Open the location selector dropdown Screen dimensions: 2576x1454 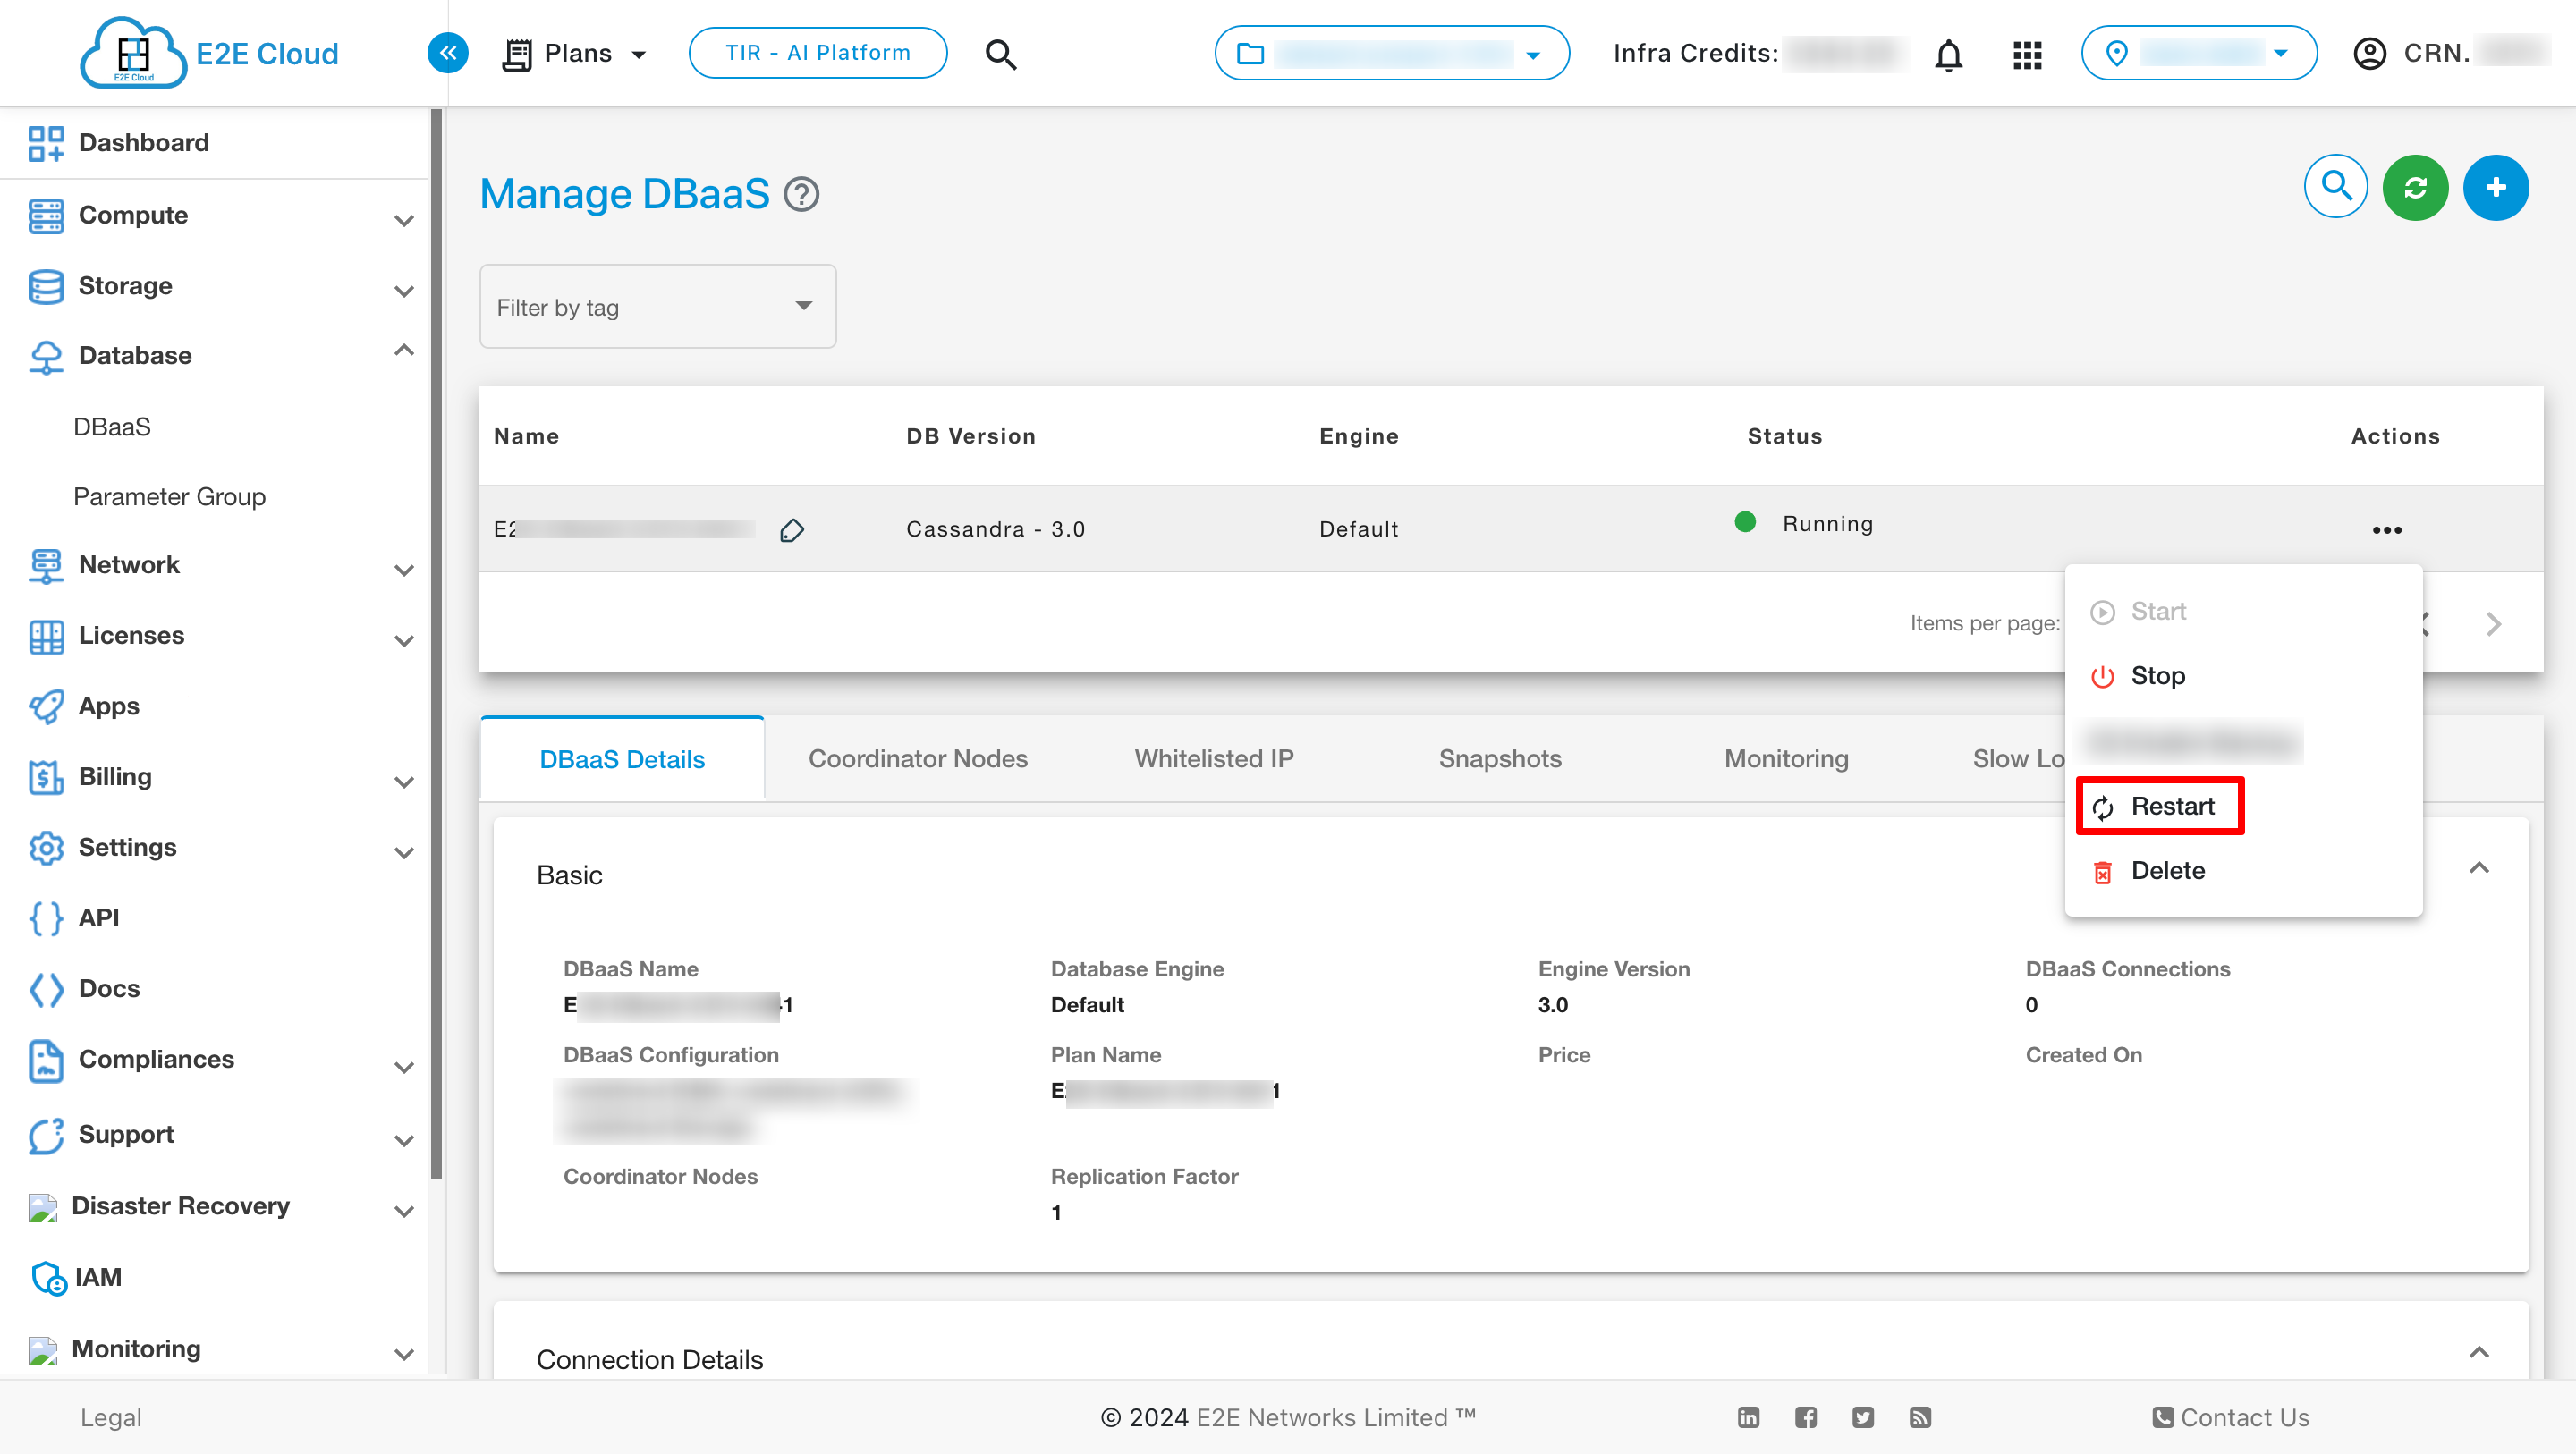tap(2198, 53)
